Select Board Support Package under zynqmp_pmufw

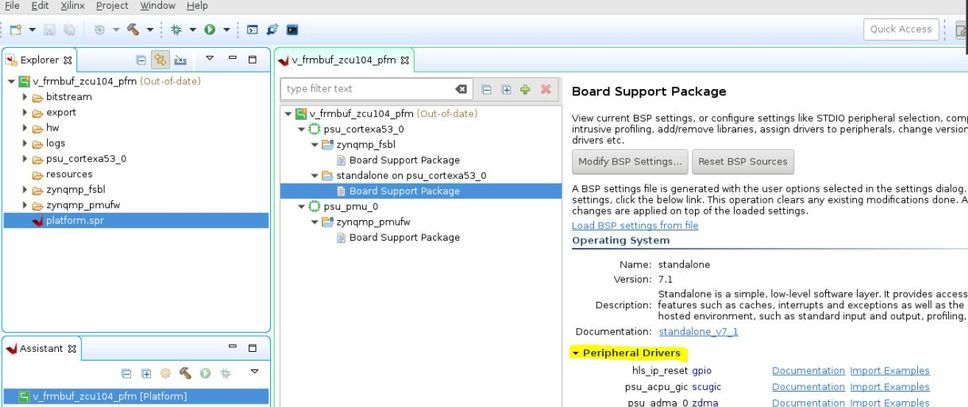404,237
